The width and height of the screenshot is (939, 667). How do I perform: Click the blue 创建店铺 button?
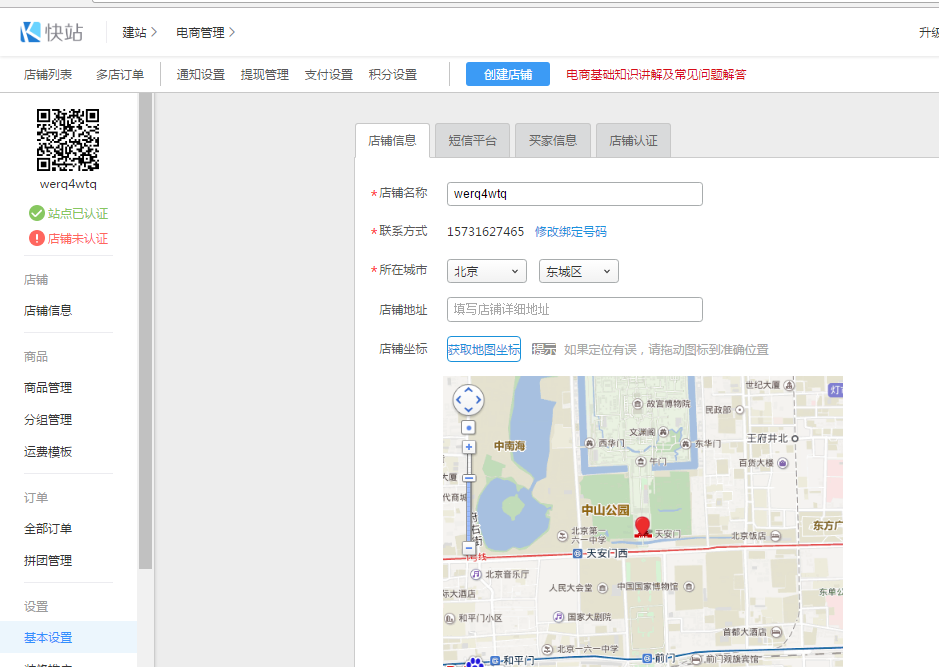click(x=508, y=74)
